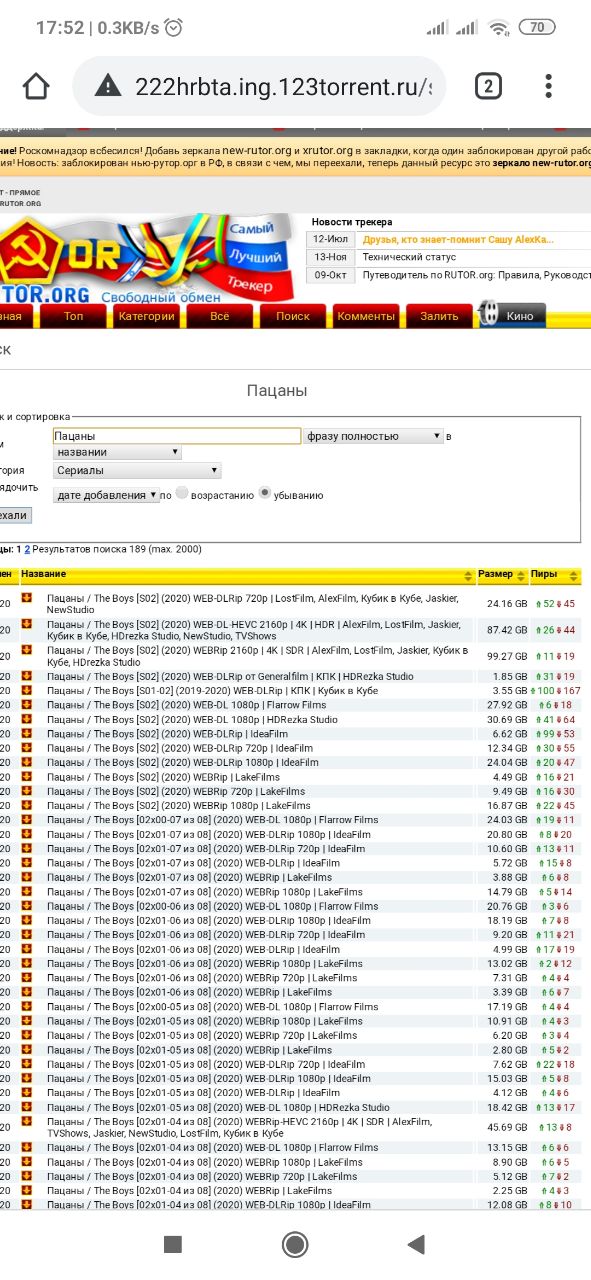Open the Топ menu tab
This screenshot has width=591, height=1280.
[x=73, y=316]
